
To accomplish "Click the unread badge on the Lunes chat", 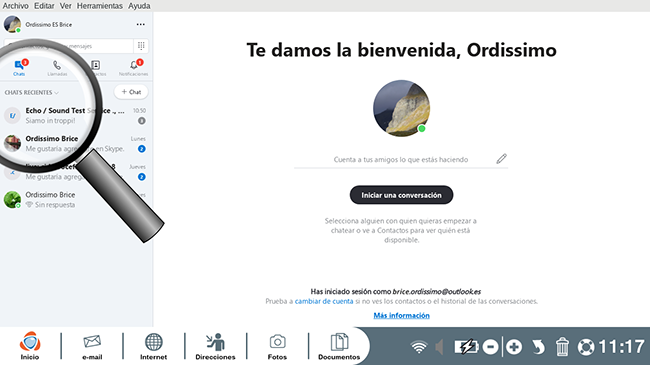I will (x=141, y=149).
